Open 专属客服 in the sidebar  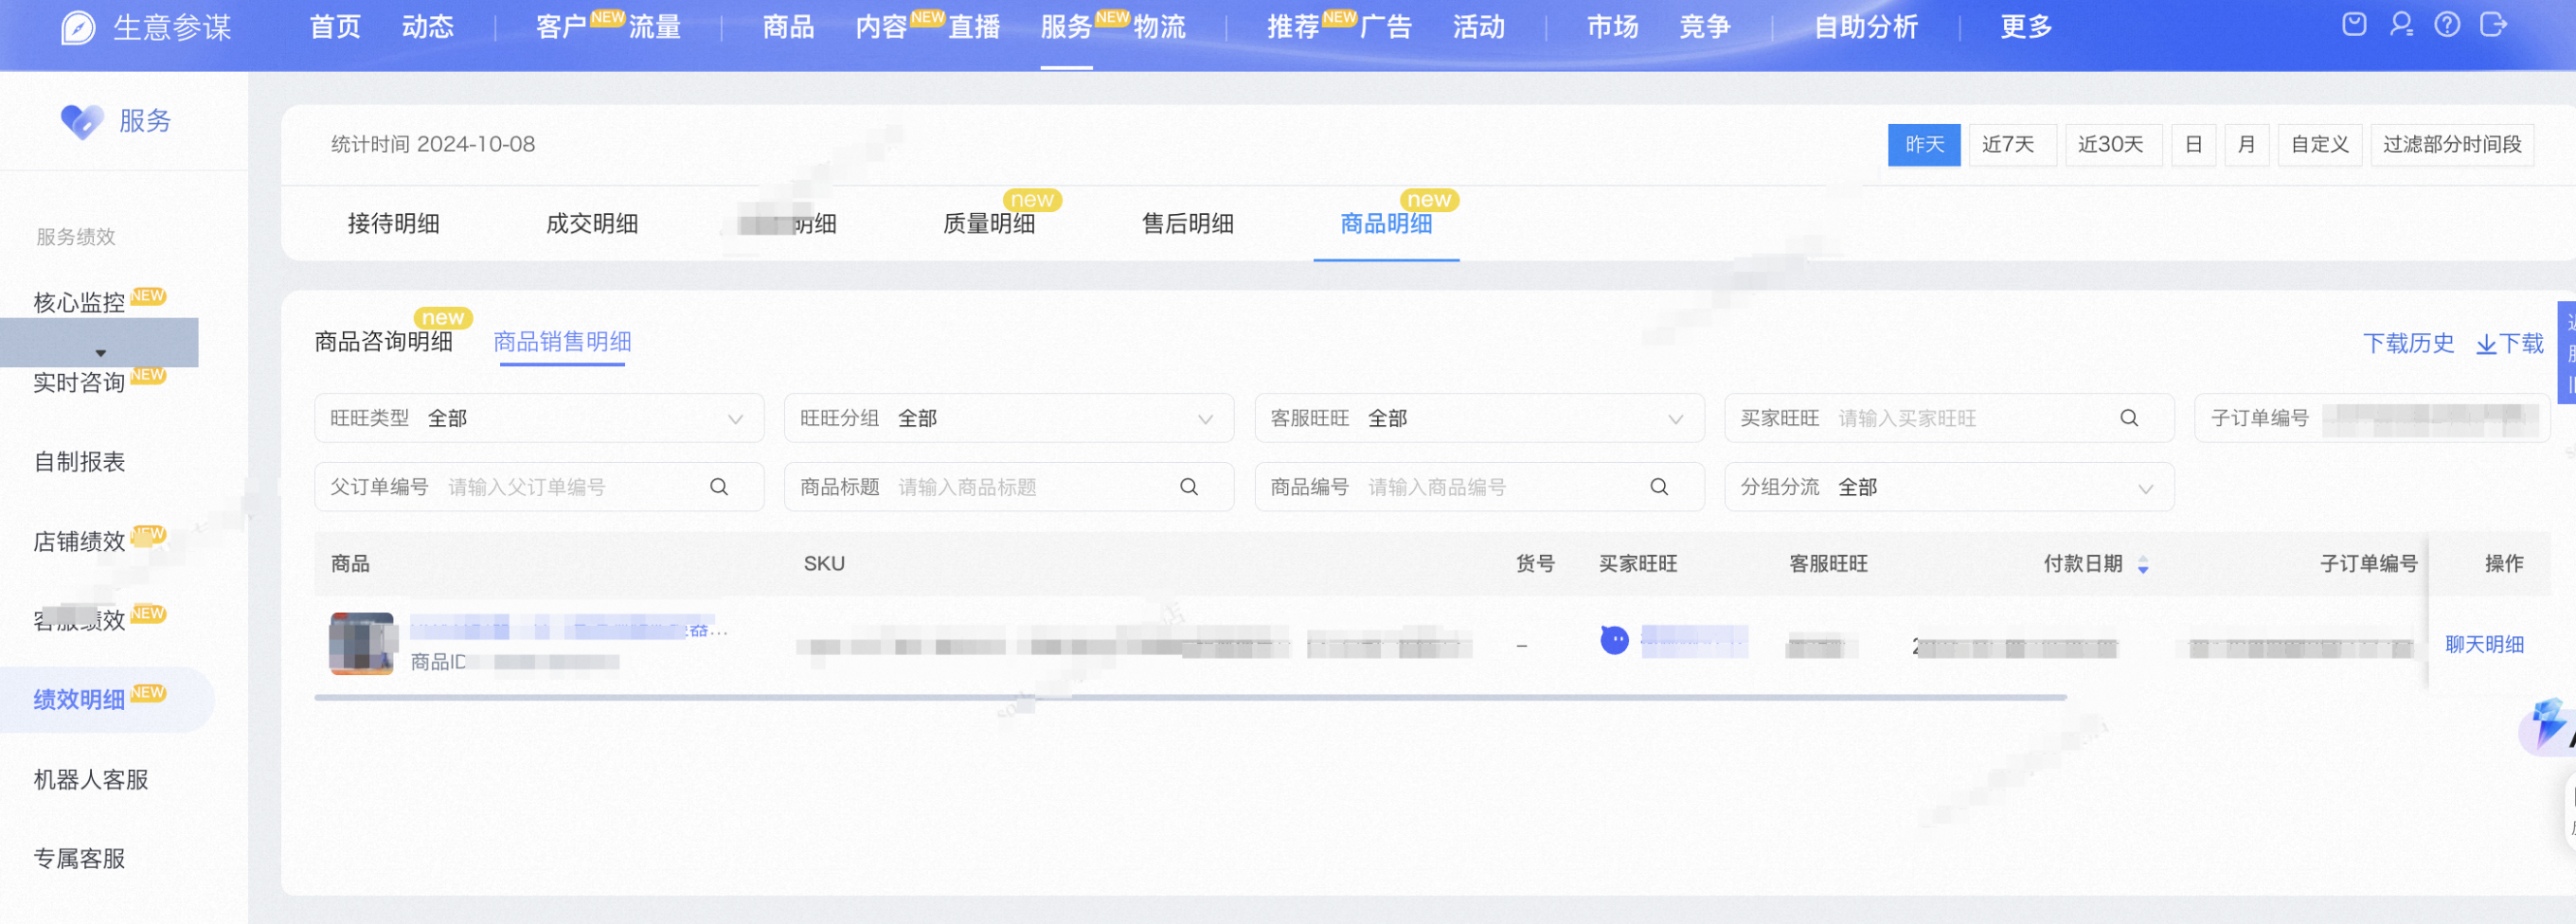[79, 859]
